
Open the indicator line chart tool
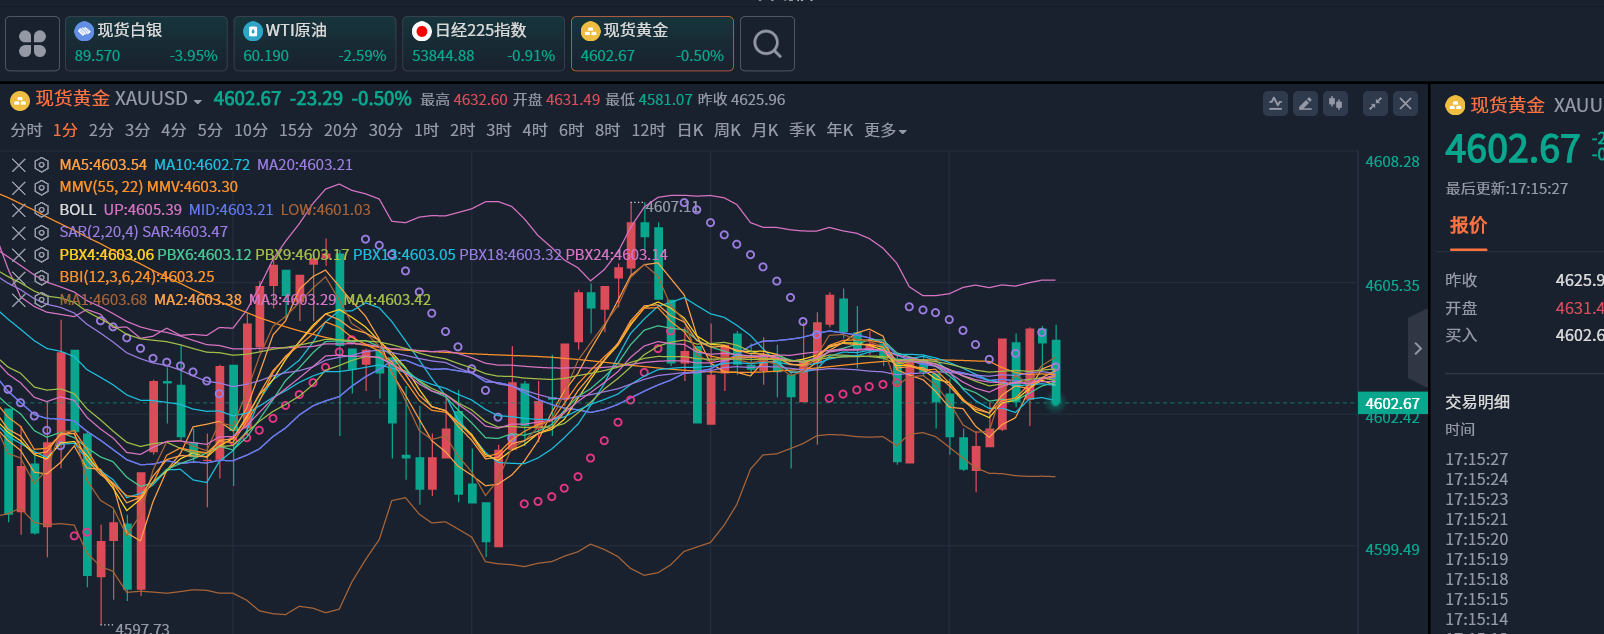1275,104
